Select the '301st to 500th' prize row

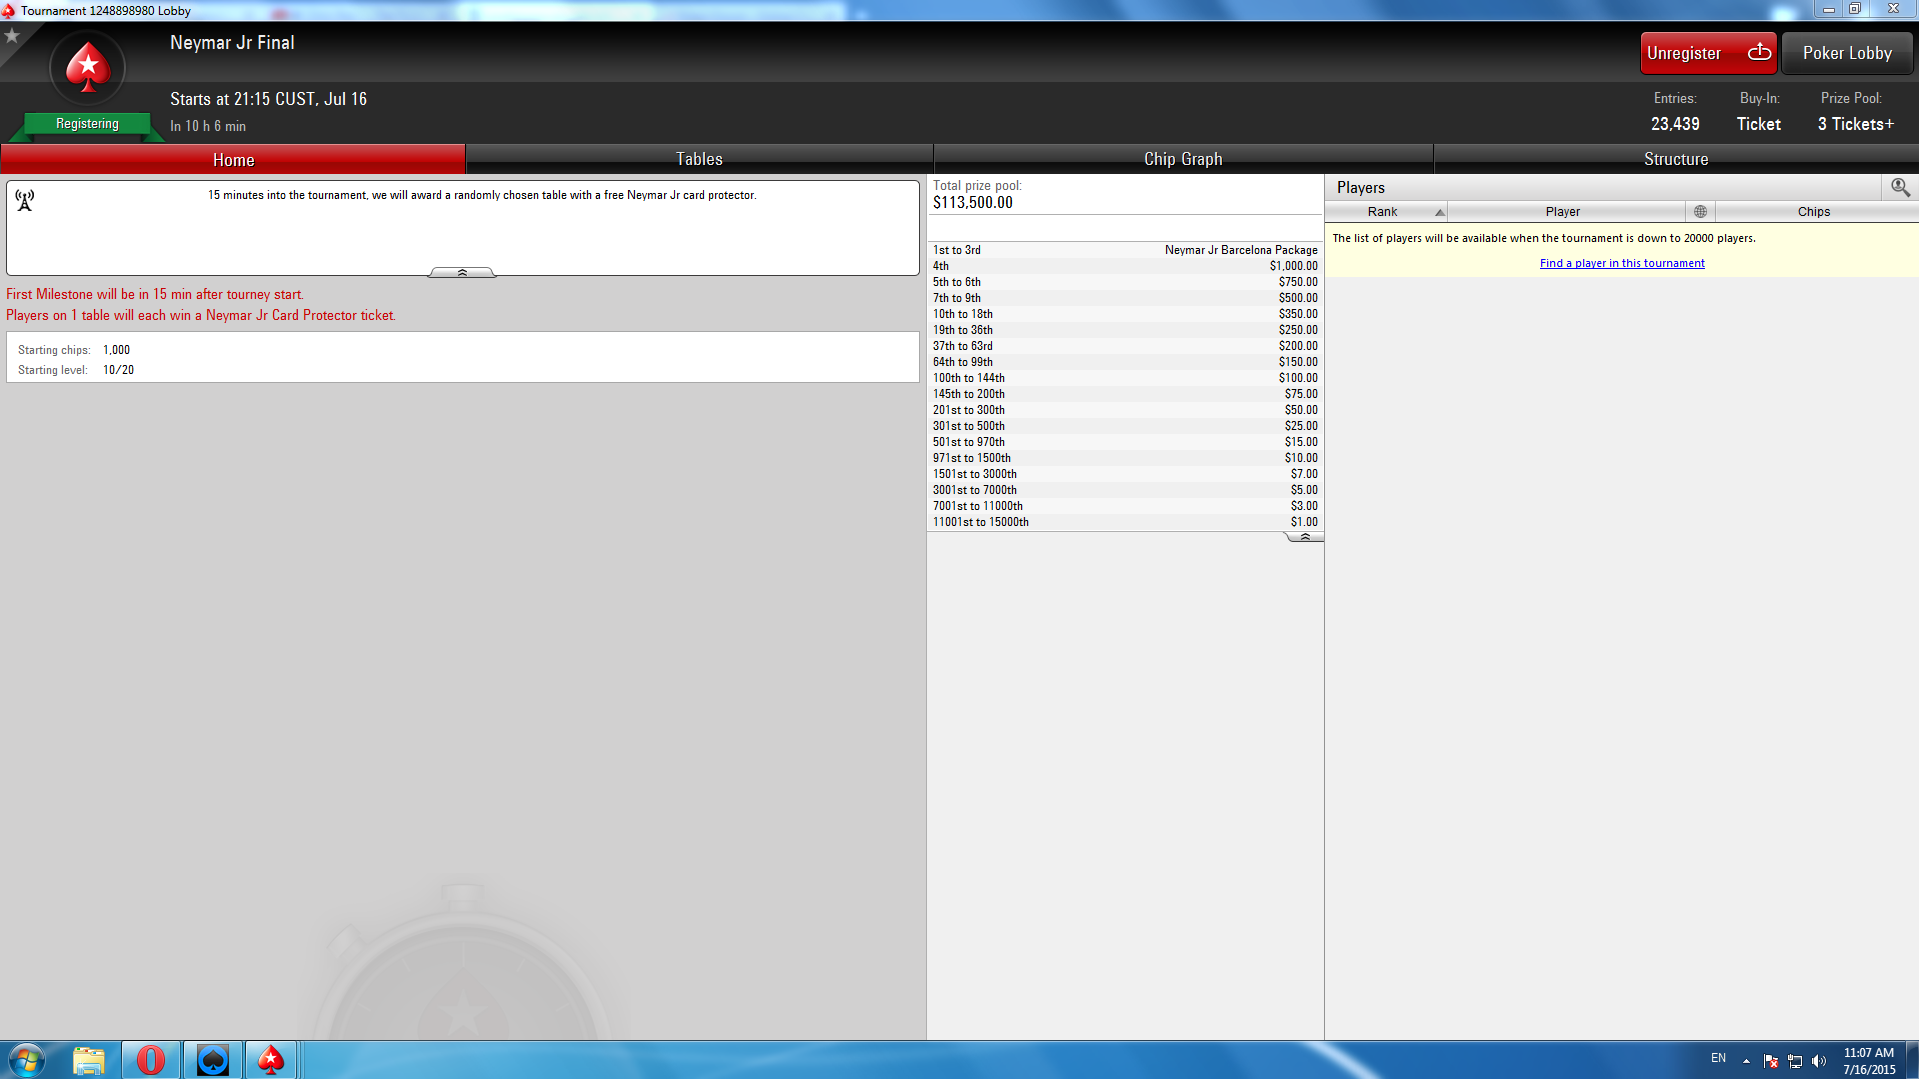point(1125,426)
